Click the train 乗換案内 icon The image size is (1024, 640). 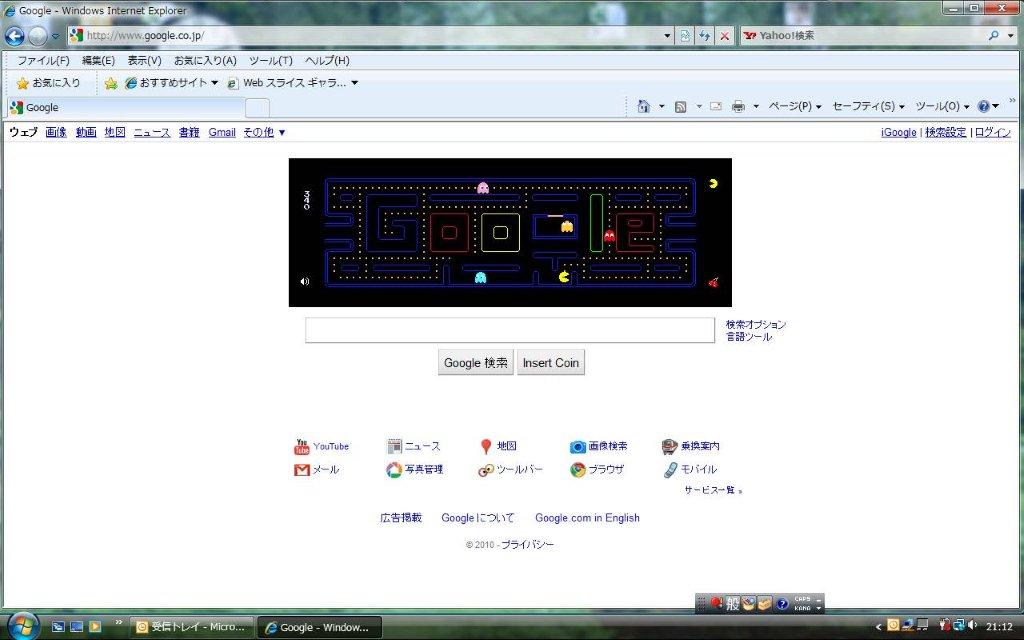pos(669,447)
